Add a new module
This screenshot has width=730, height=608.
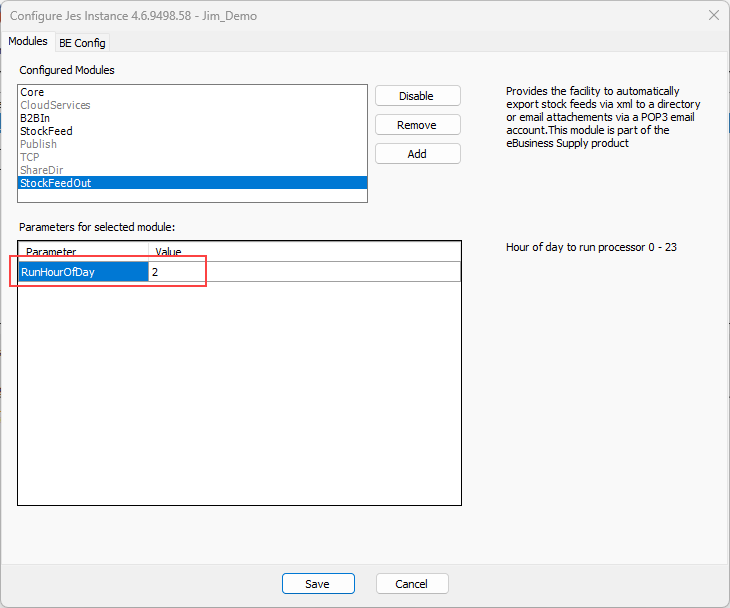click(x=417, y=154)
